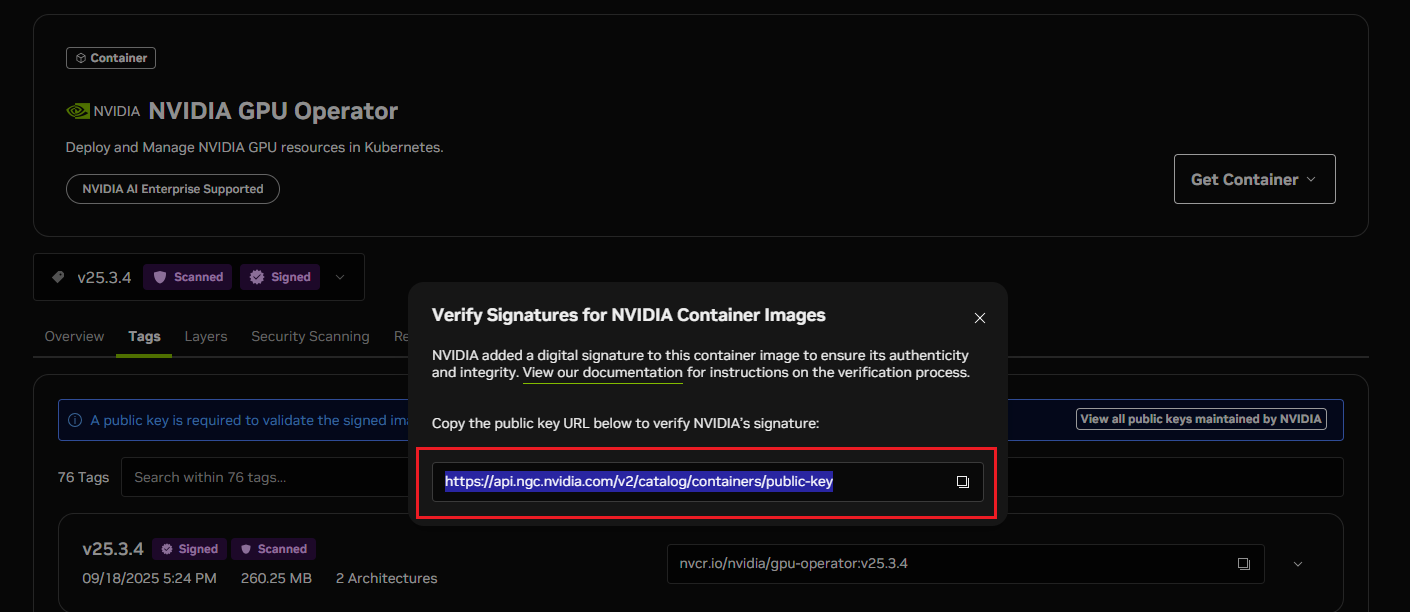Click View all public keys maintained by NVIDIA
Image resolution: width=1410 pixels, height=612 pixels.
(1201, 419)
